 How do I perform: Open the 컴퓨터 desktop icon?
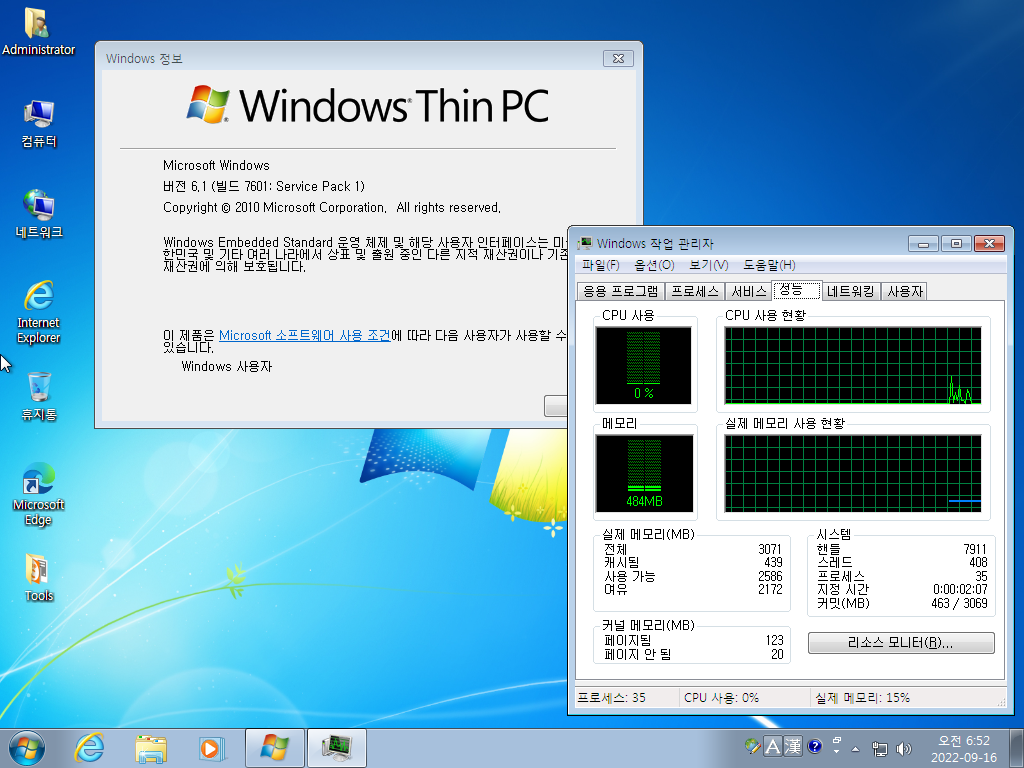(38, 123)
